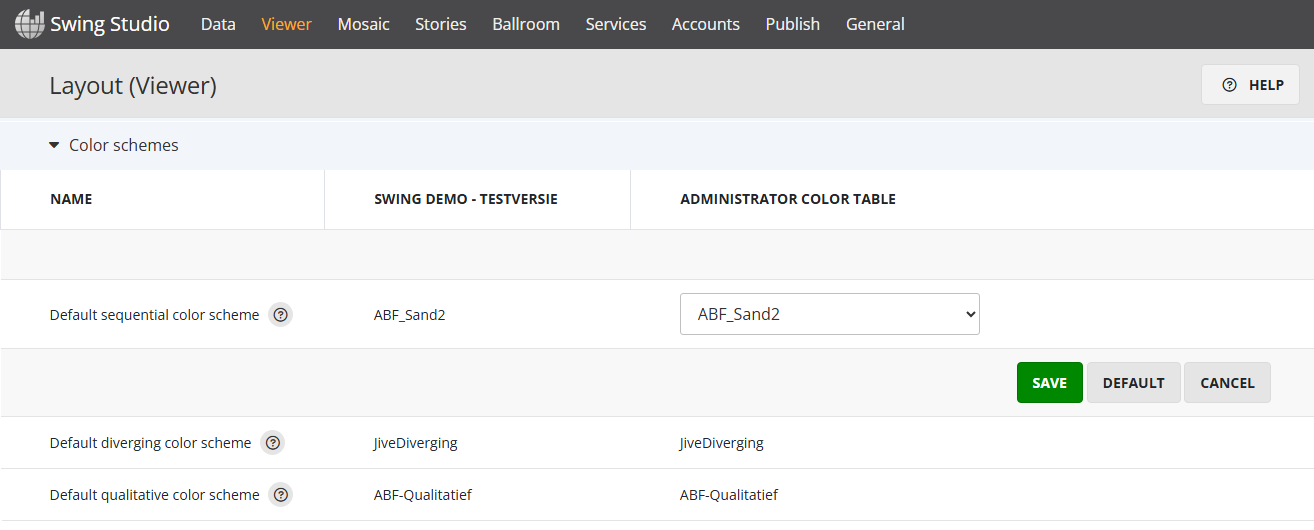The image size is (1314, 530).
Task: Open help for default qualitative color scheme
Action: (281, 495)
